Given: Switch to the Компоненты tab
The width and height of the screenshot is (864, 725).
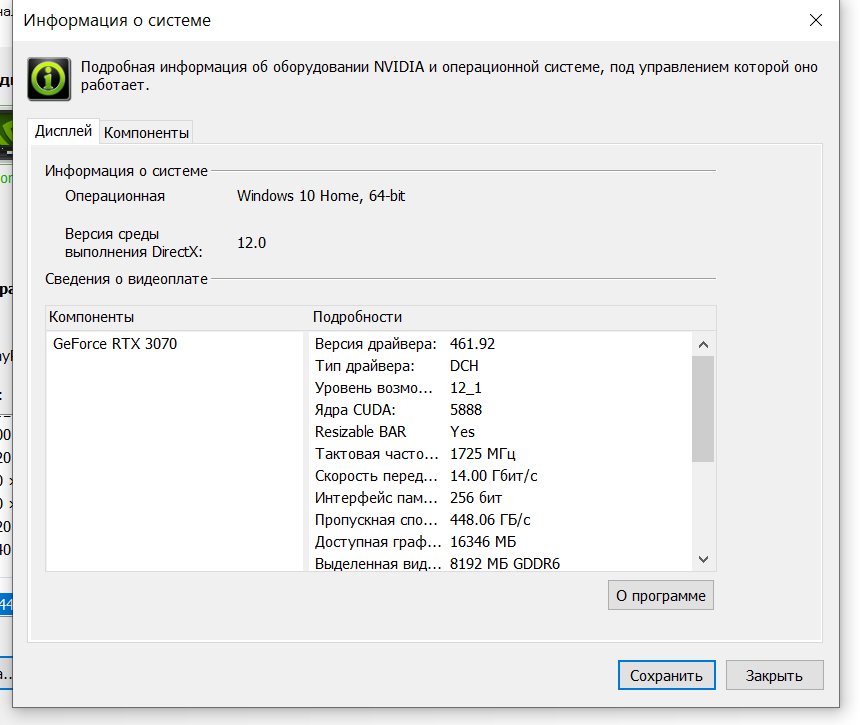Looking at the screenshot, I should coord(146,133).
